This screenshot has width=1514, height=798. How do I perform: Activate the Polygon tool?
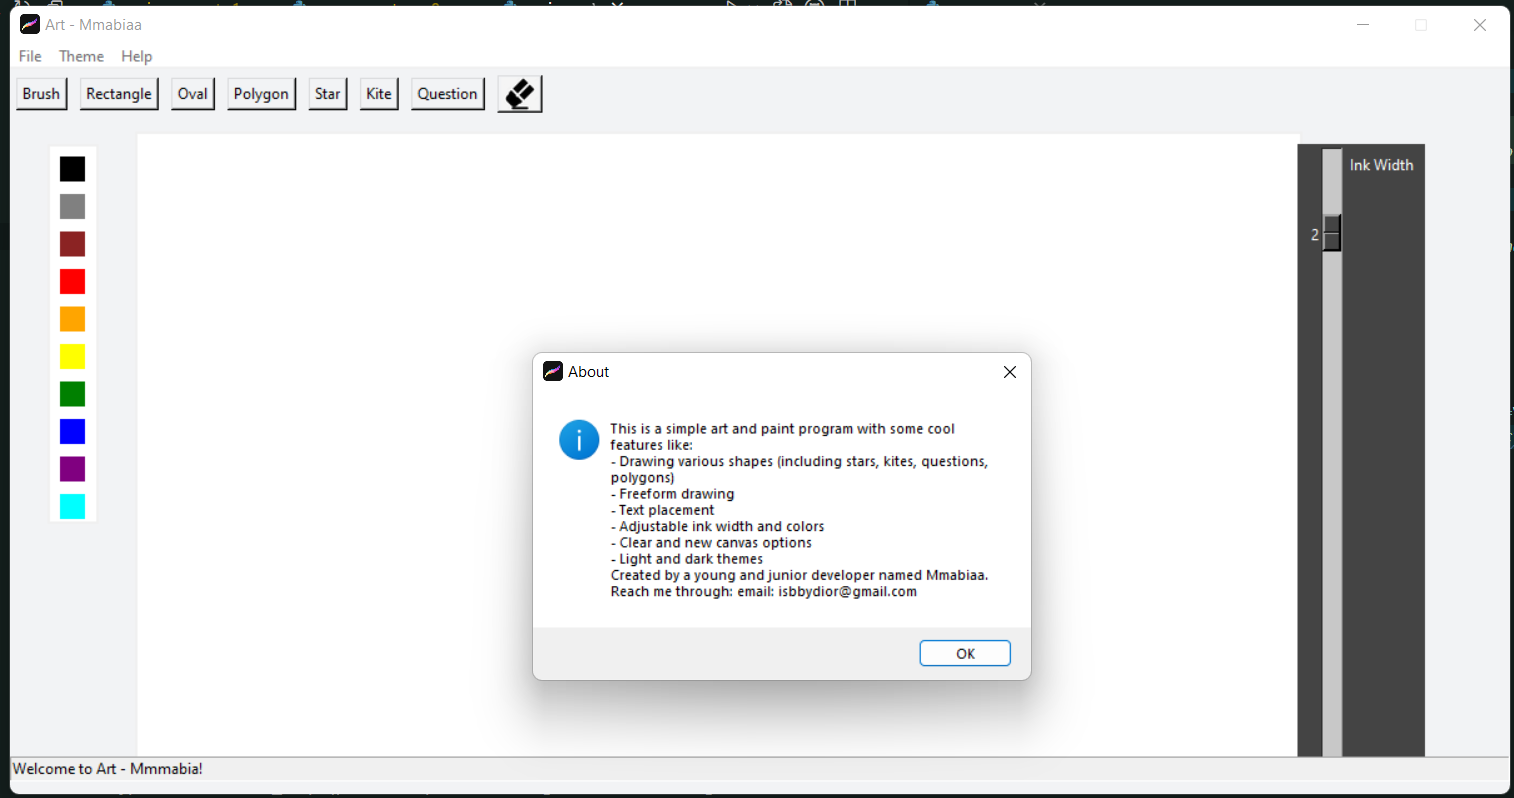point(261,94)
